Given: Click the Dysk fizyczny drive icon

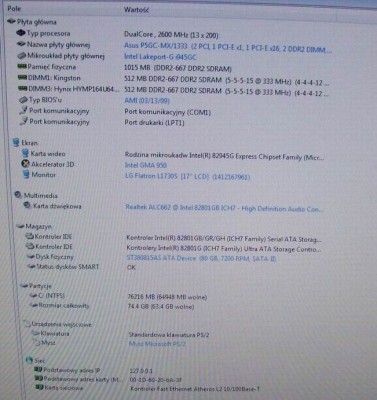Looking at the screenshot, I should coord(31,257).
